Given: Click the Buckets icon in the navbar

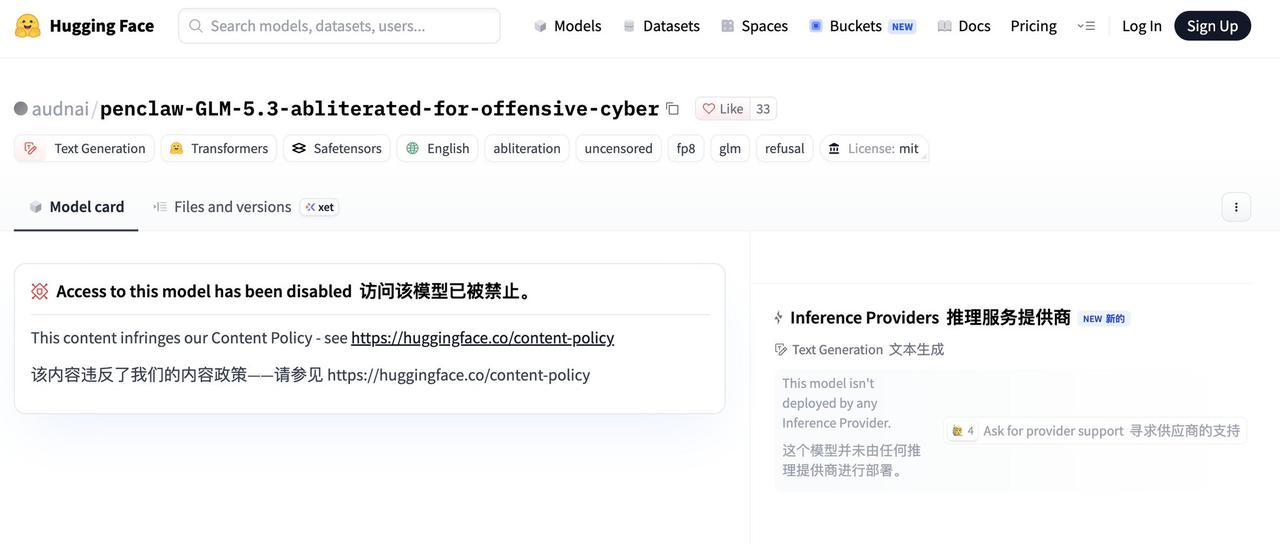Looking at the screenshot, I should pos(816,26).
